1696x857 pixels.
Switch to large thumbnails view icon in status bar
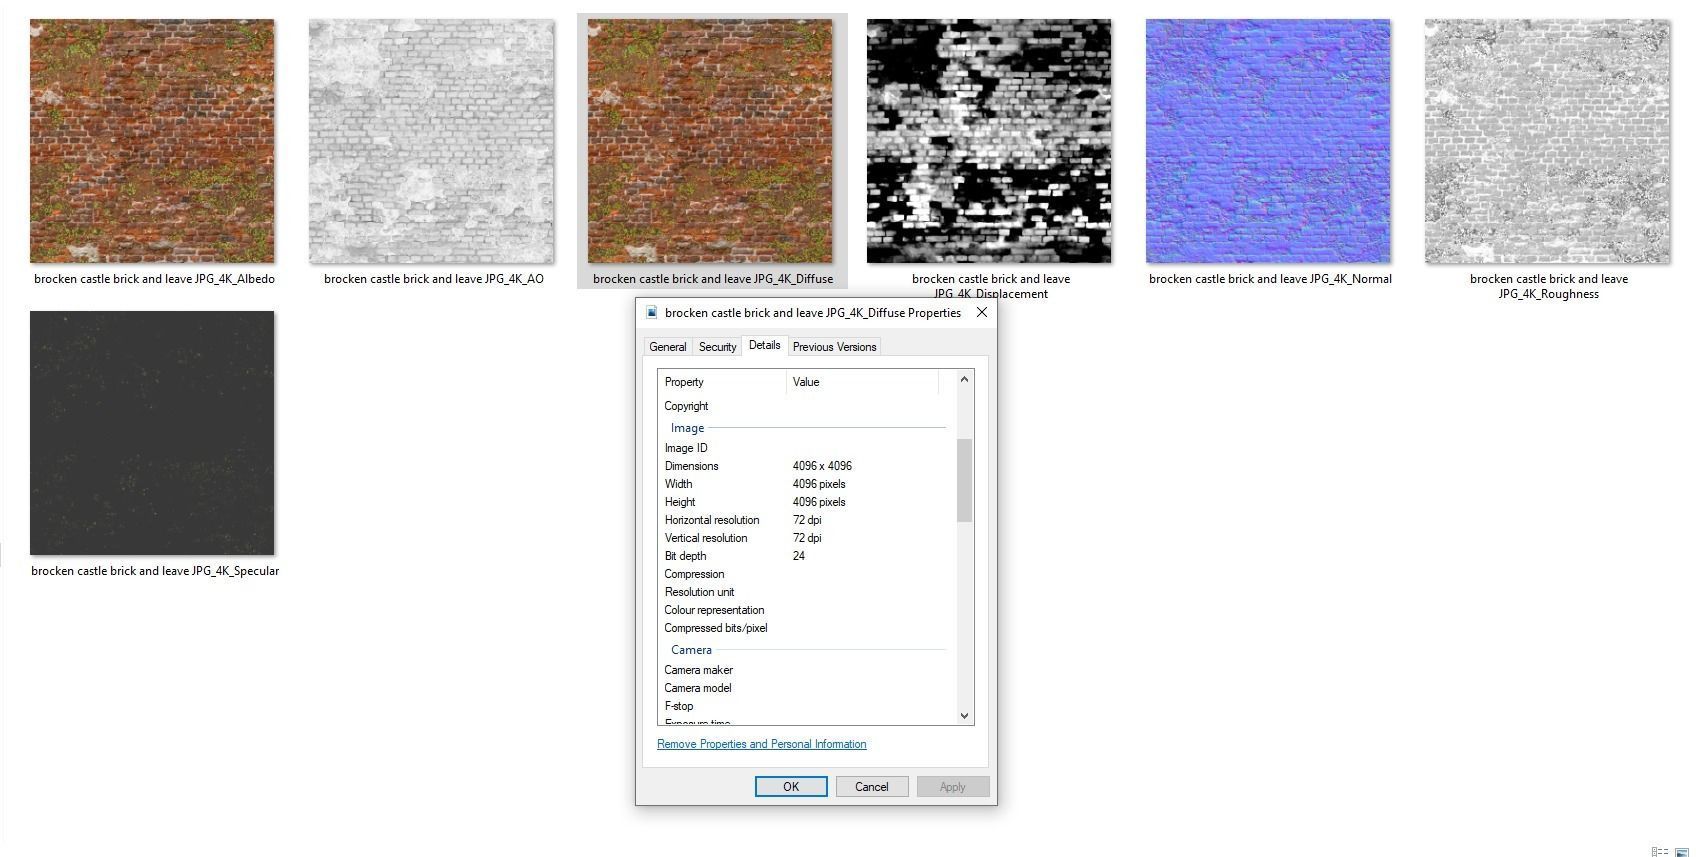(1682, 852)
